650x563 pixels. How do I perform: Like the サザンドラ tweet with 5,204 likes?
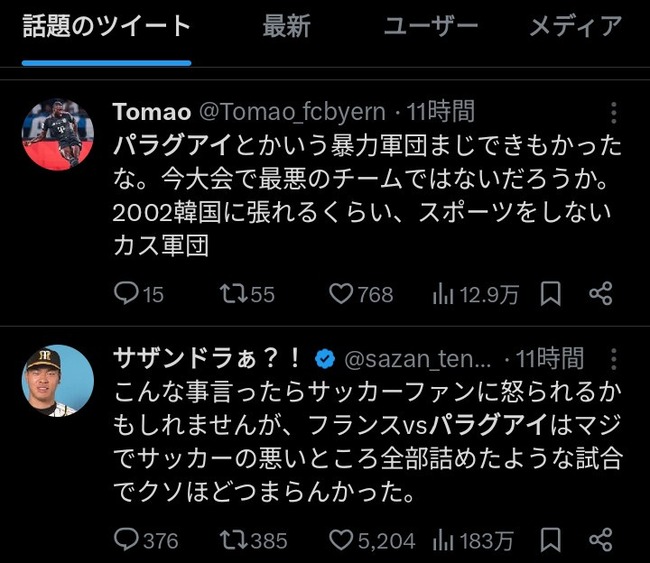(x=372, y=540)
